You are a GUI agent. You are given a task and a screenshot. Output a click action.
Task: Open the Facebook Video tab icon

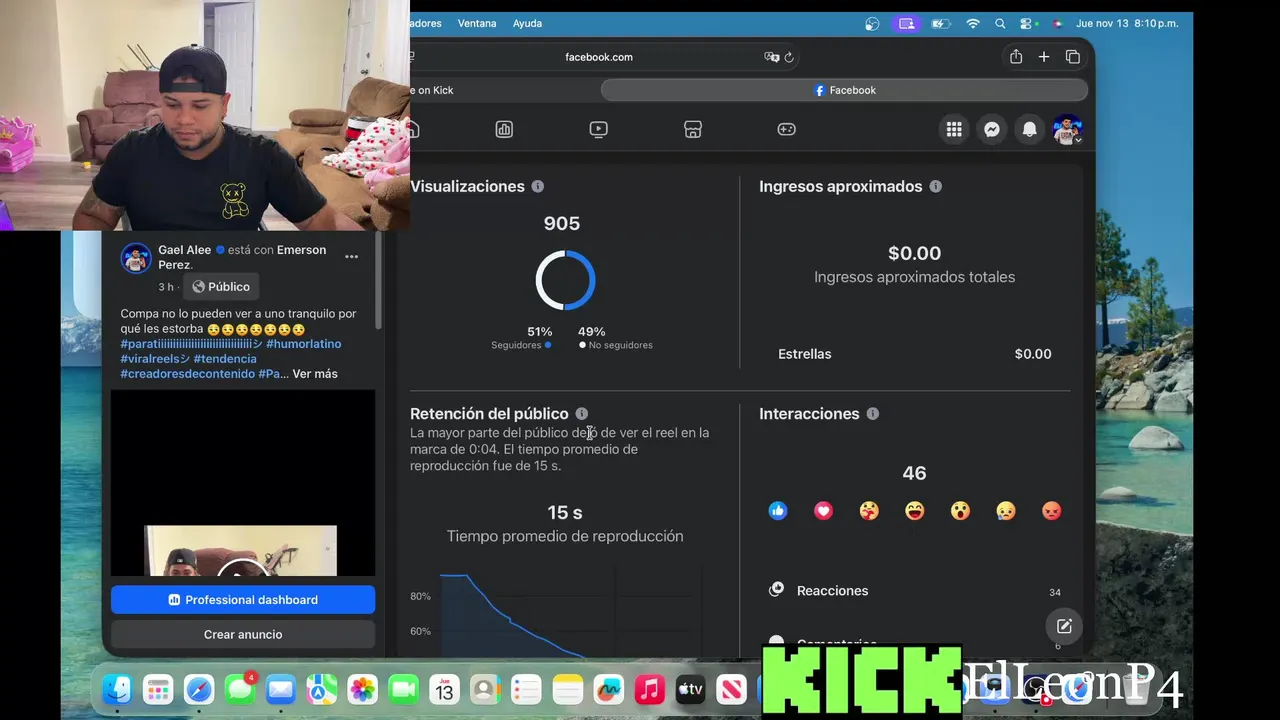click(x=598, y=129)
